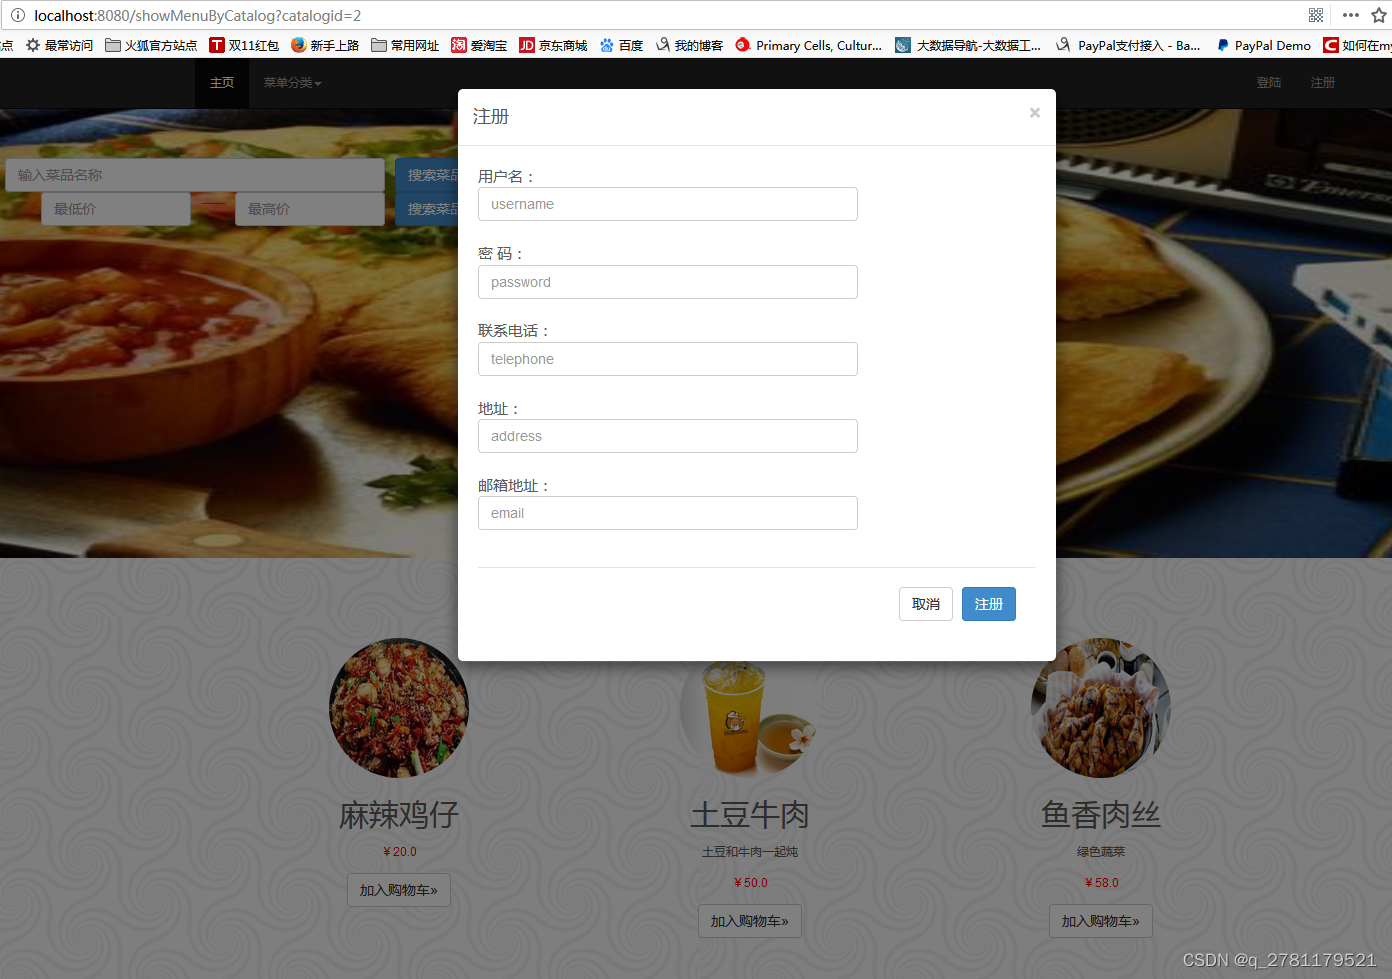
Task: Focus the email input field
Action: coord(668,513)
